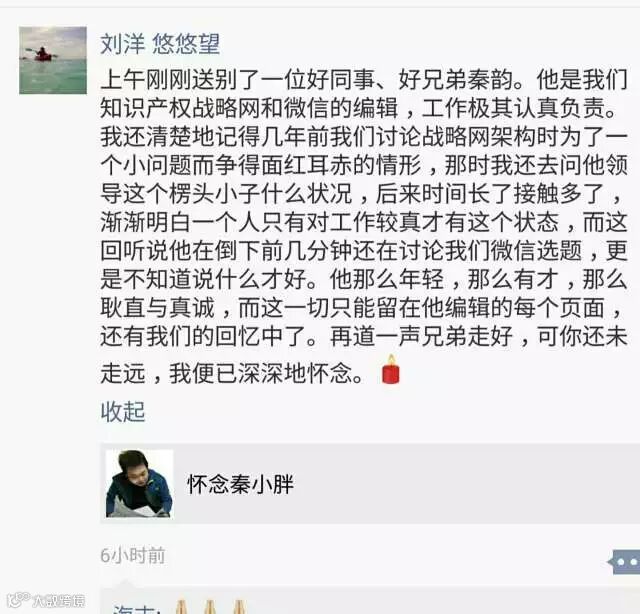Click the gray share card background area
Viewport: 640px width, 614px height.
449,484
